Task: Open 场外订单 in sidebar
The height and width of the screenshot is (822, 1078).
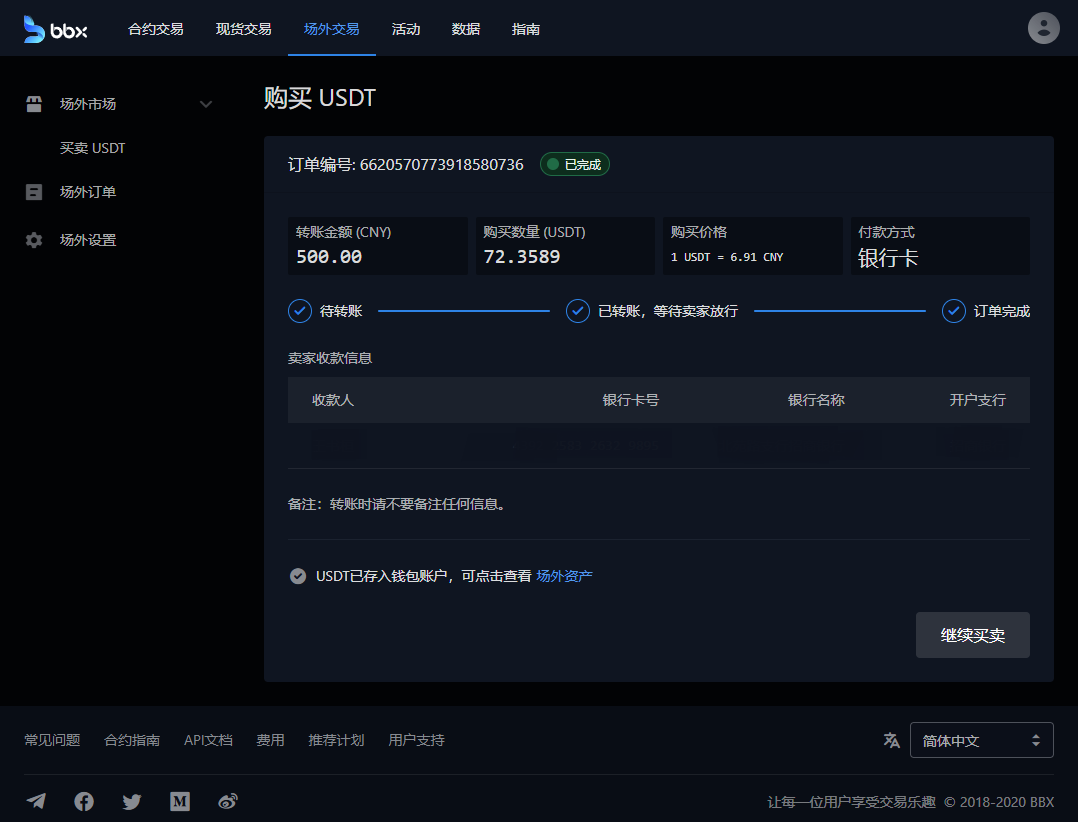Action: (x=88, y=192)
